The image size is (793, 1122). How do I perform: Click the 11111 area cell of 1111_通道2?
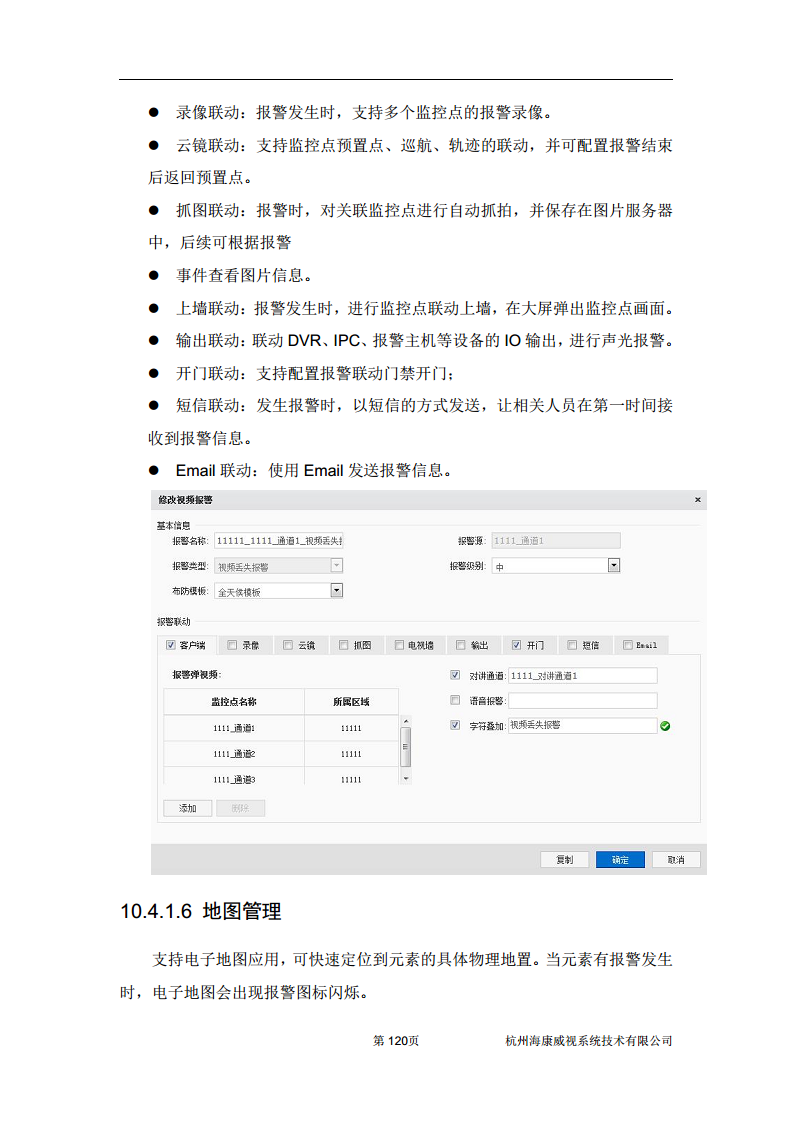tap(351, 753)
